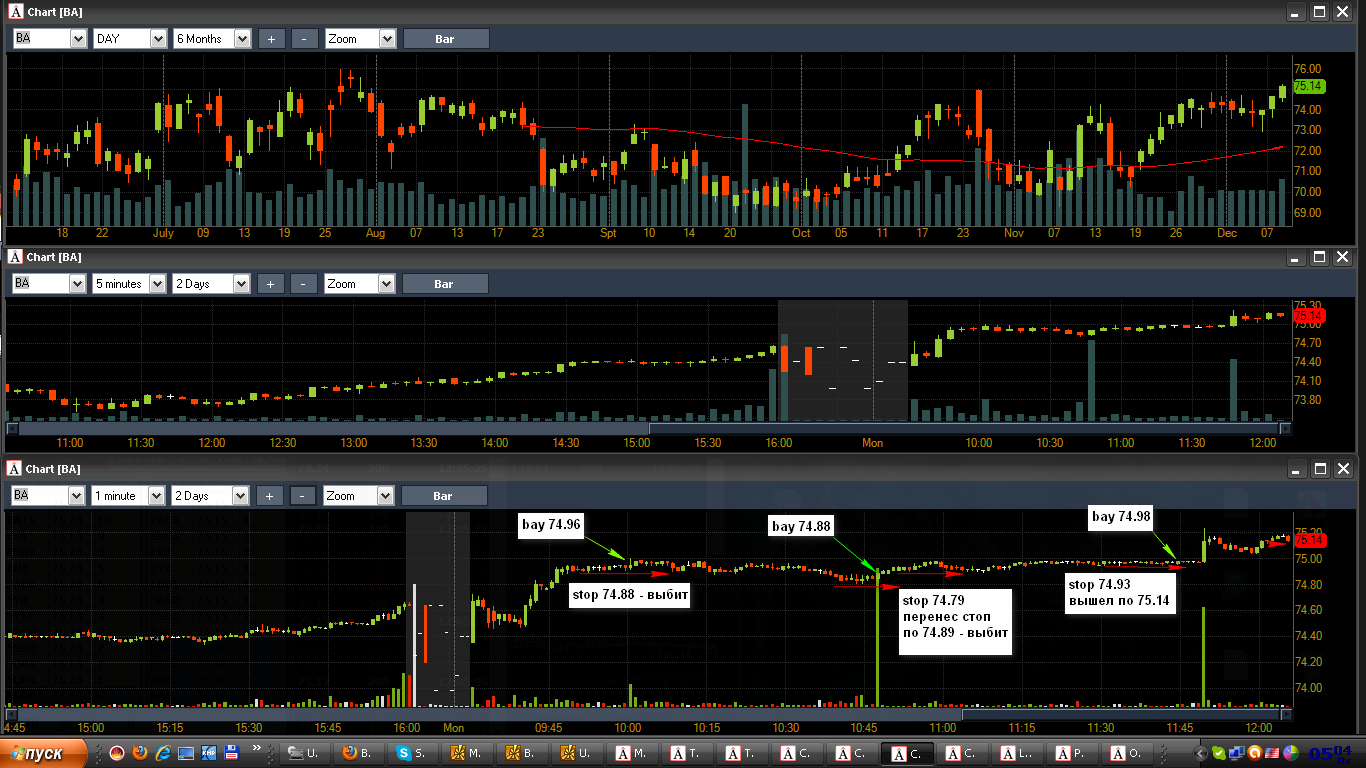Click the time scrollbar thumb on the 1 minute chart
The height and width of the screenshot is (768, 1366).
[1121, 715]
